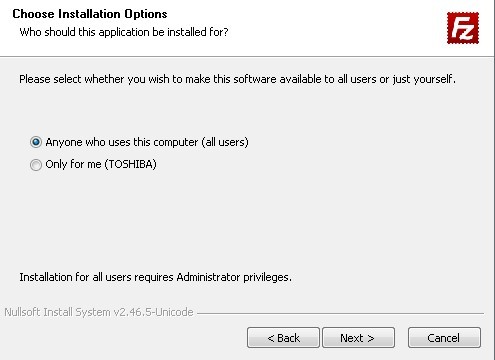
Task: Click the "just yourself" phrase in instructions
Action: point(424,79)
